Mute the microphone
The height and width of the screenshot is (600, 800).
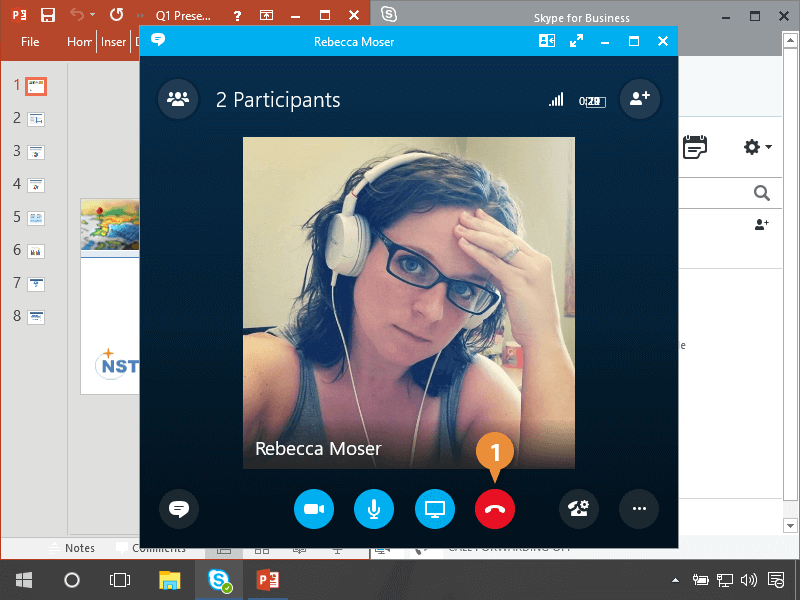click(374, 509)
